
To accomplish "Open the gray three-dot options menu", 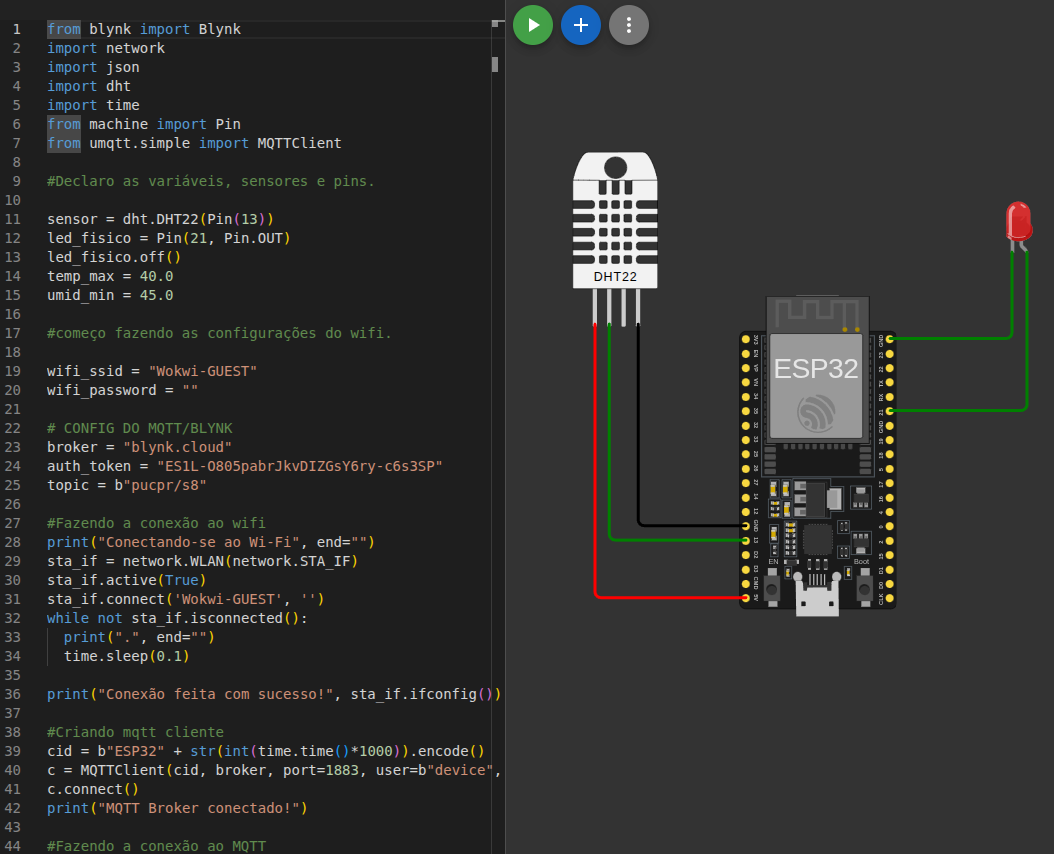I will [x=629, y=25].
